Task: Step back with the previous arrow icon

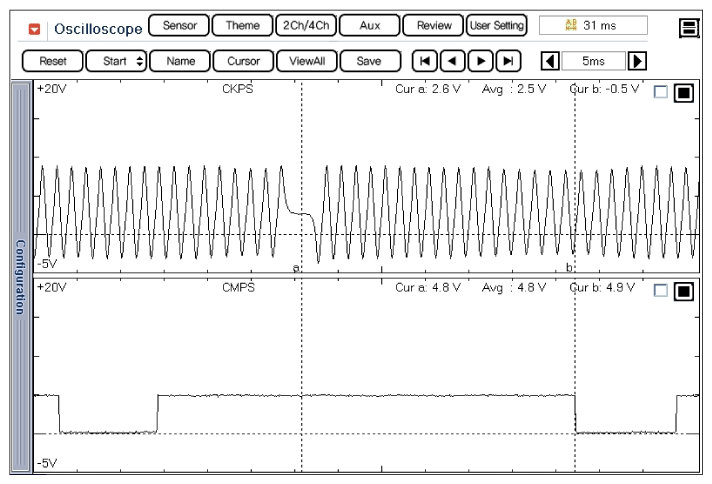Action: click(x=453, y=61)
